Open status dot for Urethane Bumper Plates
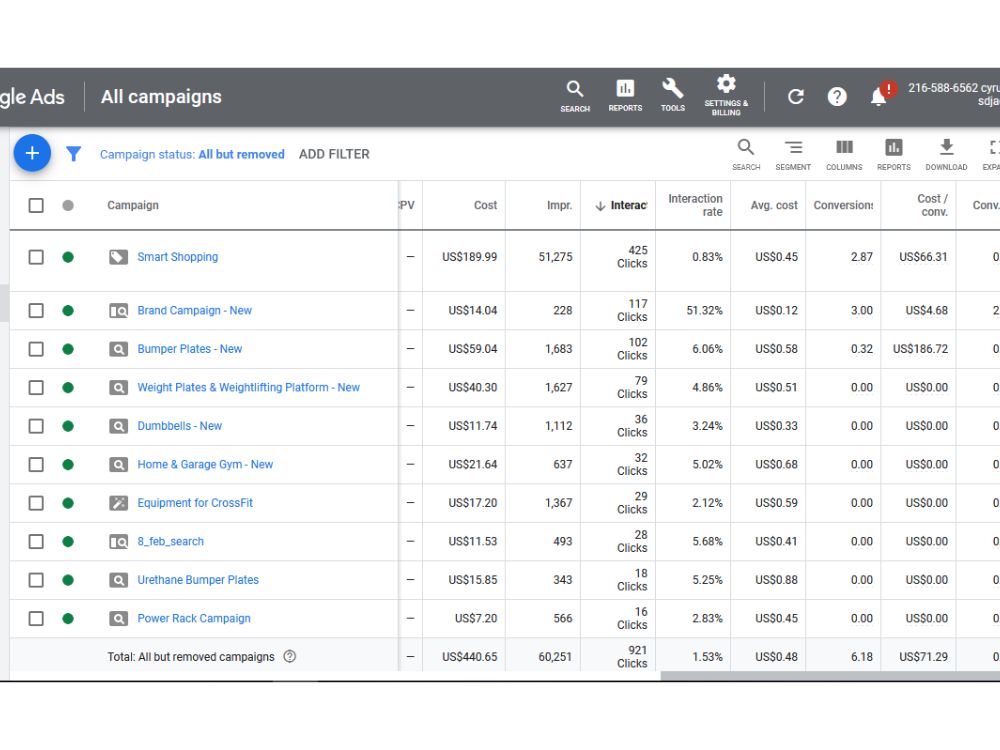 [68, 580]
